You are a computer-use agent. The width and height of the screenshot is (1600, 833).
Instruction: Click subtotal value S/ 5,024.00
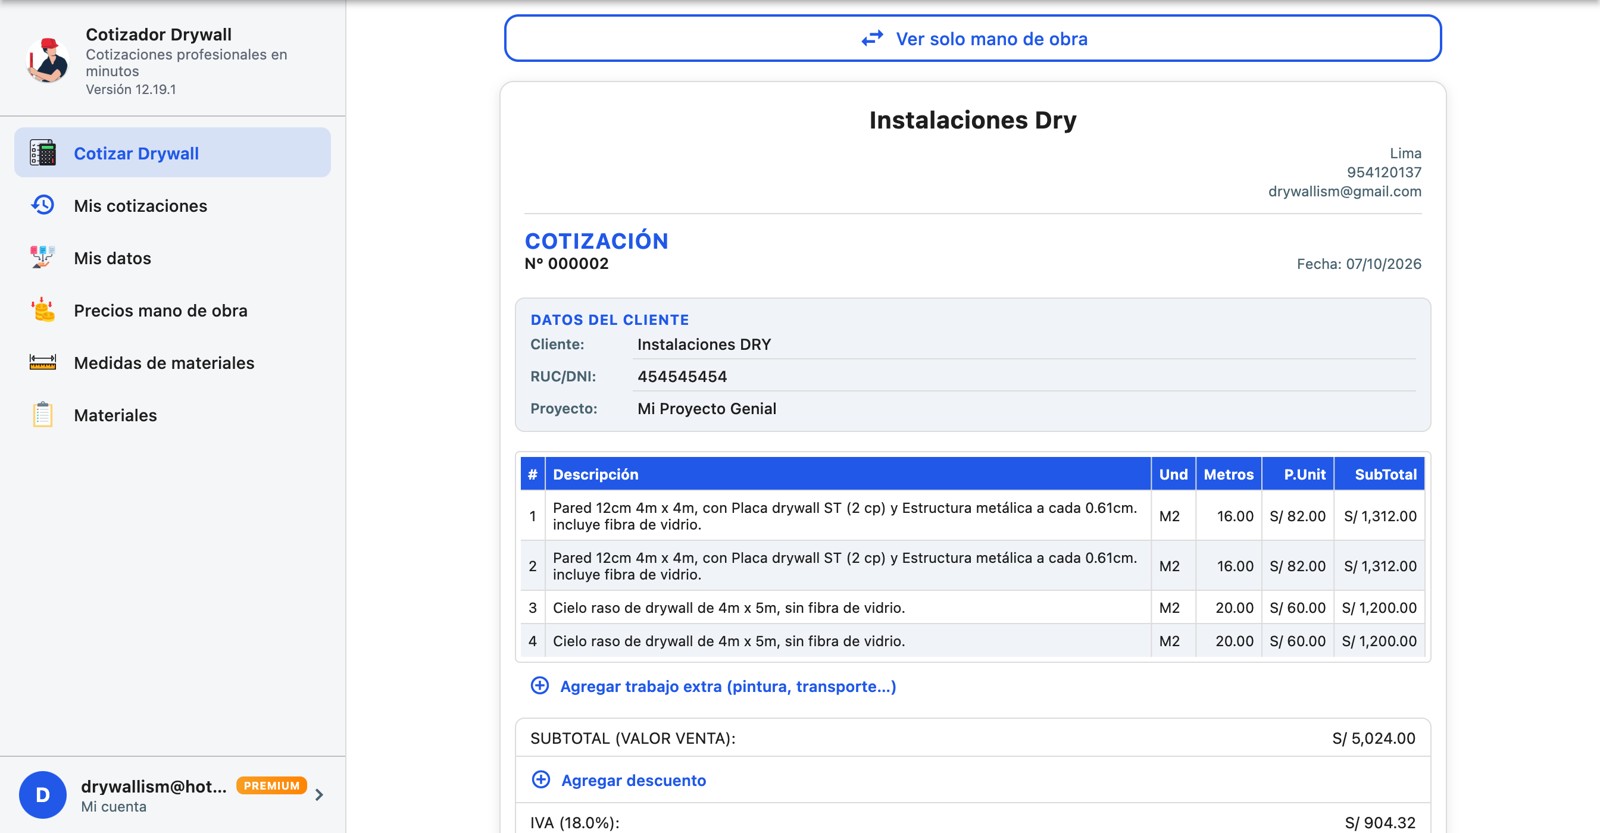click(x=1373, y=738)
